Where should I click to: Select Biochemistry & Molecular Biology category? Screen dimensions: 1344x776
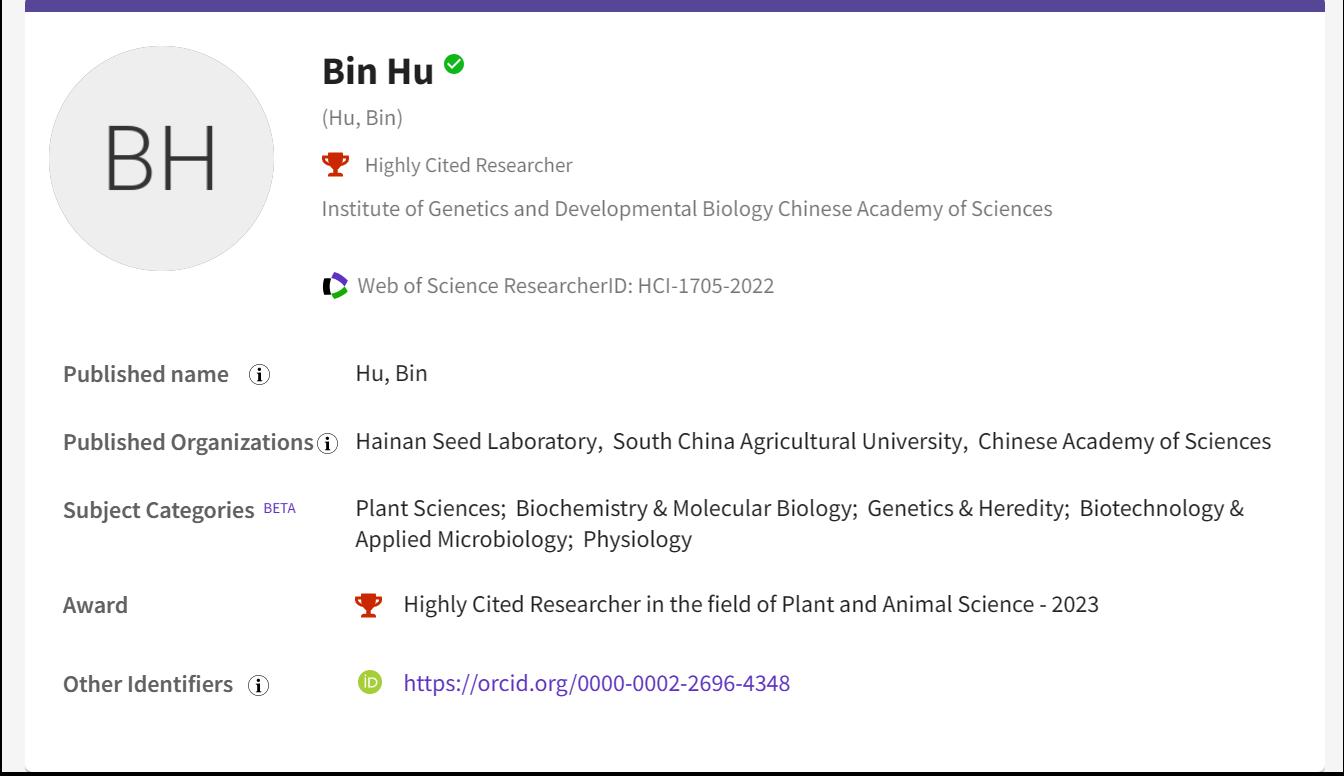[x=684, y=508]
